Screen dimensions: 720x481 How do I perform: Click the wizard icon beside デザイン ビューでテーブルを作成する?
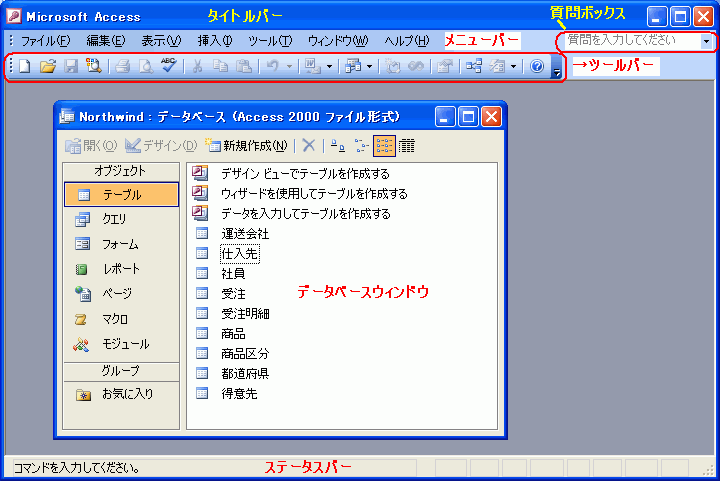200,173
